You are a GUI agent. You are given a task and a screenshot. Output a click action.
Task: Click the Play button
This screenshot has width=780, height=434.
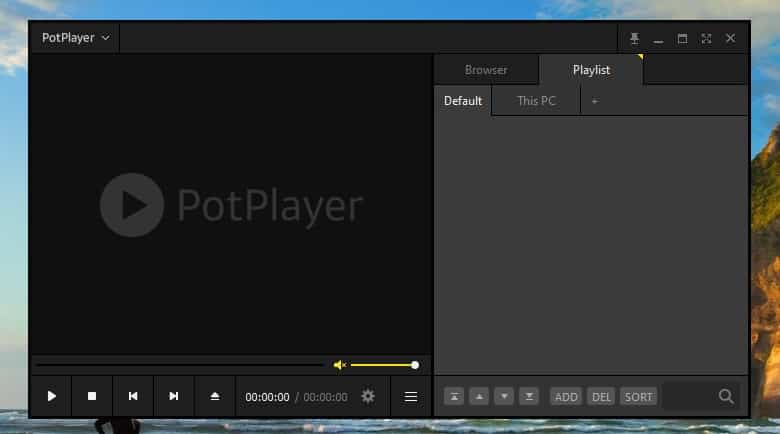click(x=51, y=396)
